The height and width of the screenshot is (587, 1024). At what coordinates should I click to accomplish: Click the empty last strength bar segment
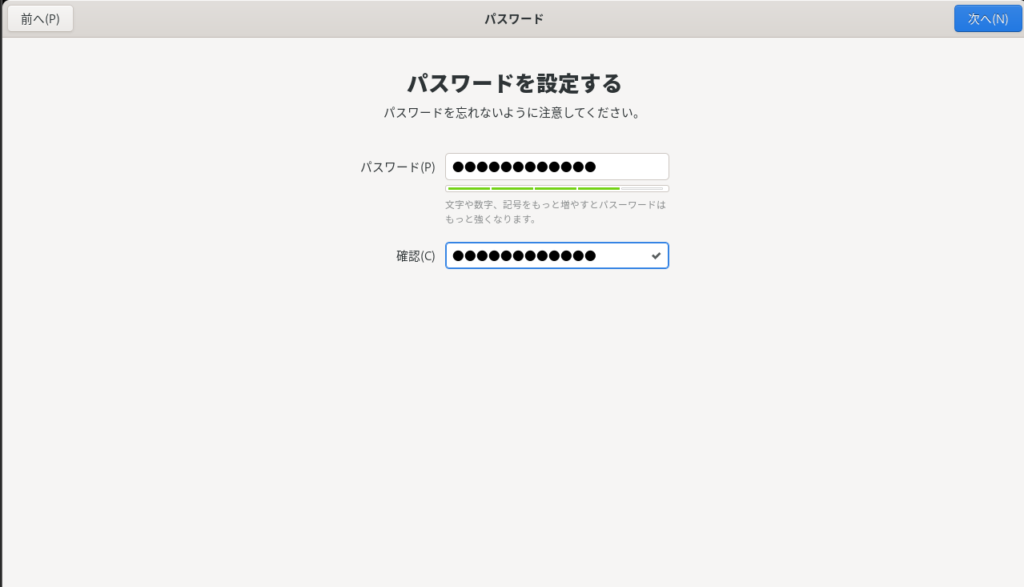[643, 188]
